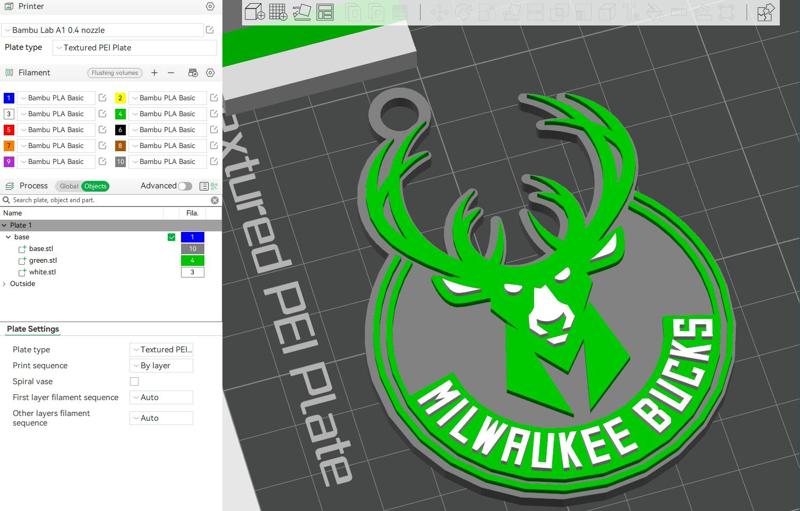Screen dimensions: 800x511
Task: Click the search plate, object and part field
Action: 110,200
